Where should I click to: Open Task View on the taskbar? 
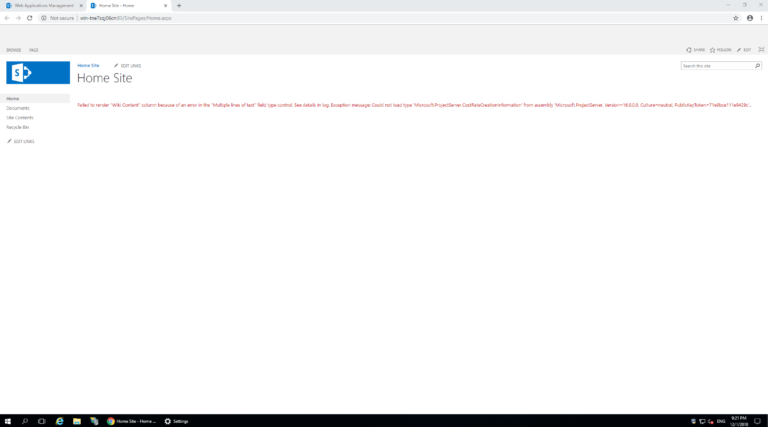click(x=42, y=421)
